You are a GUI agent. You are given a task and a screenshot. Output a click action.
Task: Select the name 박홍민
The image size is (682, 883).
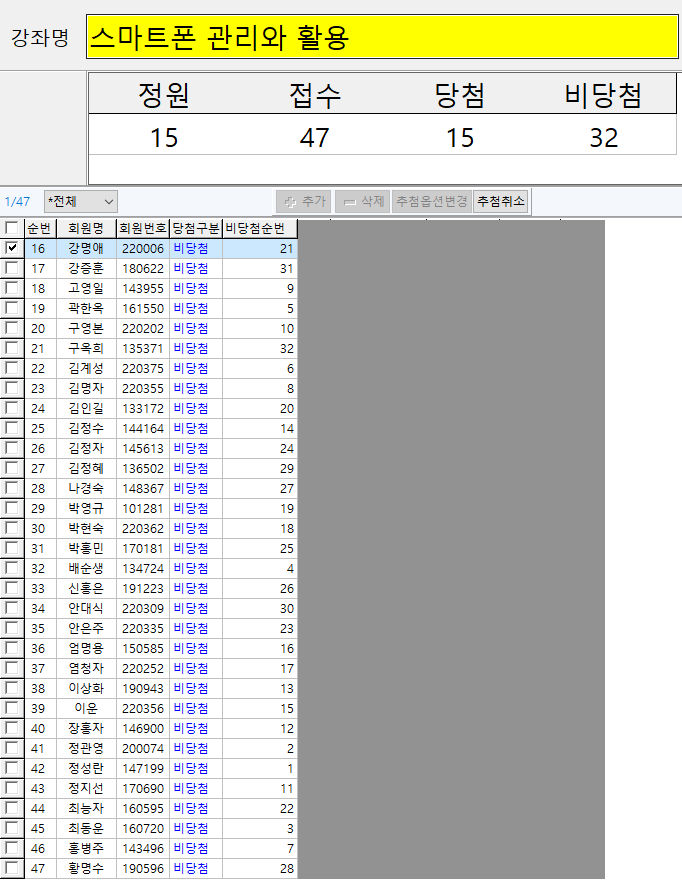tap(86, 548)
